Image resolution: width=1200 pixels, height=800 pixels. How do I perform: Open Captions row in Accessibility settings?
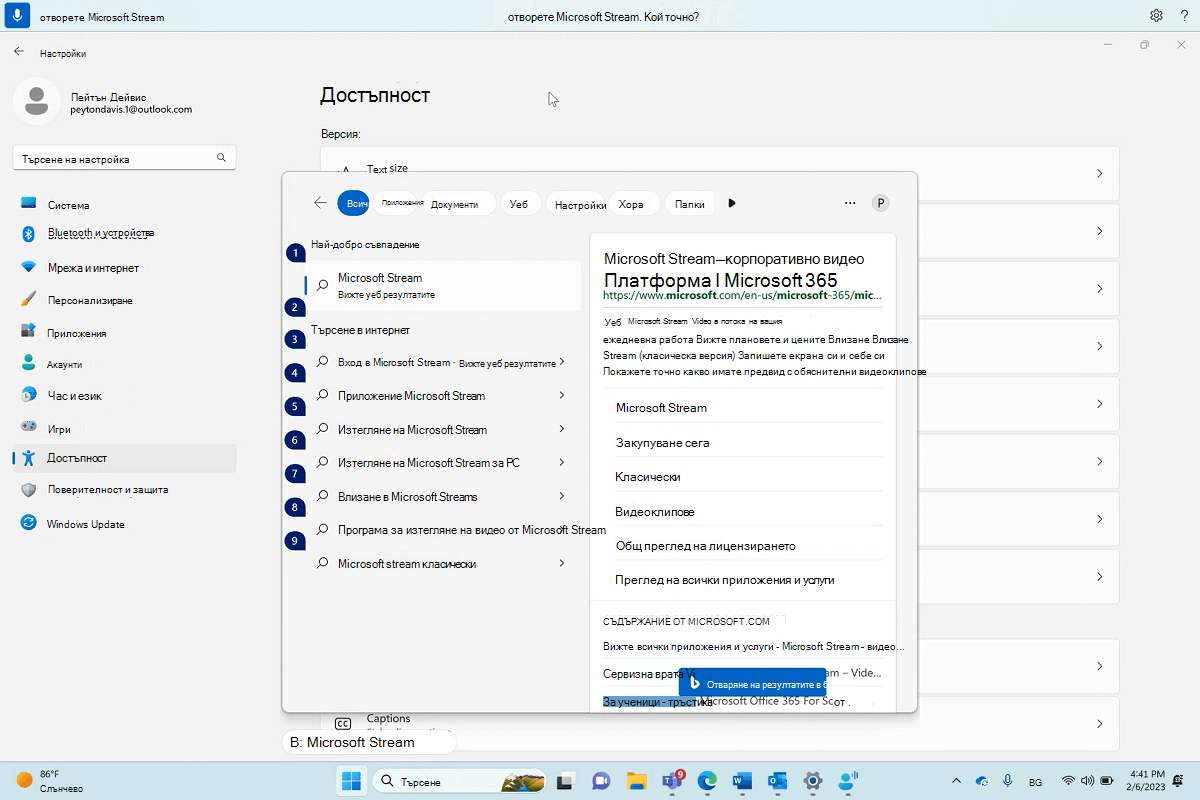[x=719, y=723]
